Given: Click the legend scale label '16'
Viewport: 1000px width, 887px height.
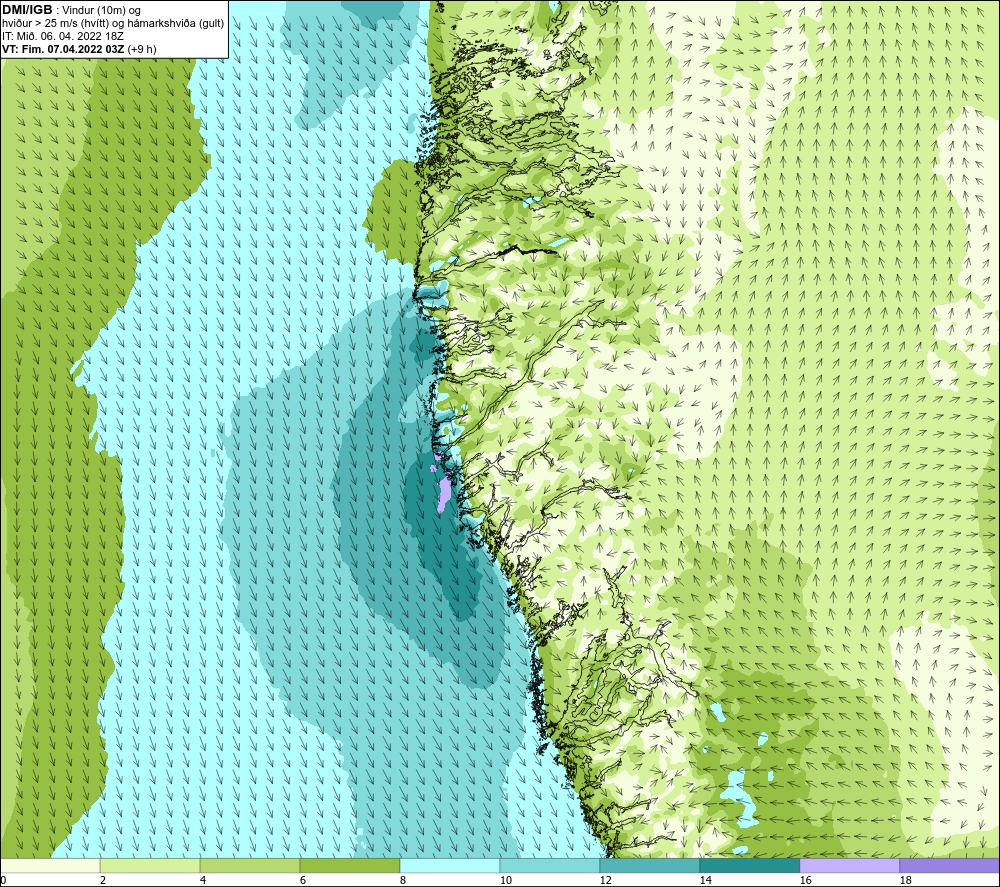Looking at the screenshot, I should (x=805, y=881).
